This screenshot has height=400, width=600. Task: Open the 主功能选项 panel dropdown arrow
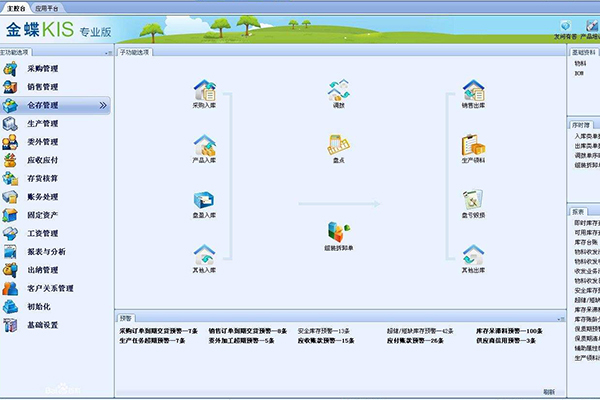coord(108,53)
